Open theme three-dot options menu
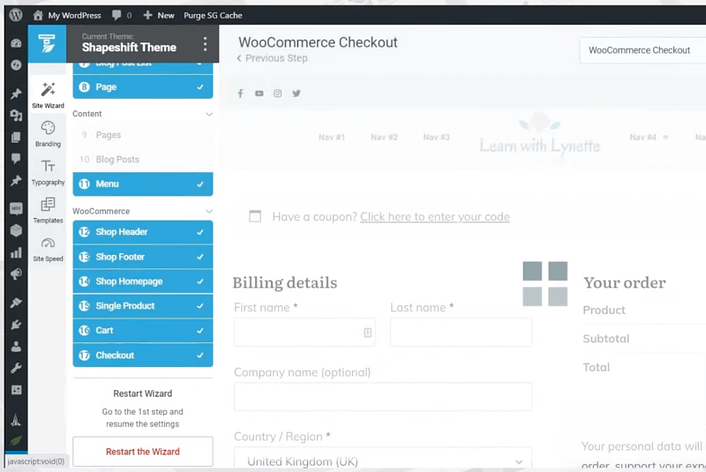706x472 pixels. tap(205, 44)
